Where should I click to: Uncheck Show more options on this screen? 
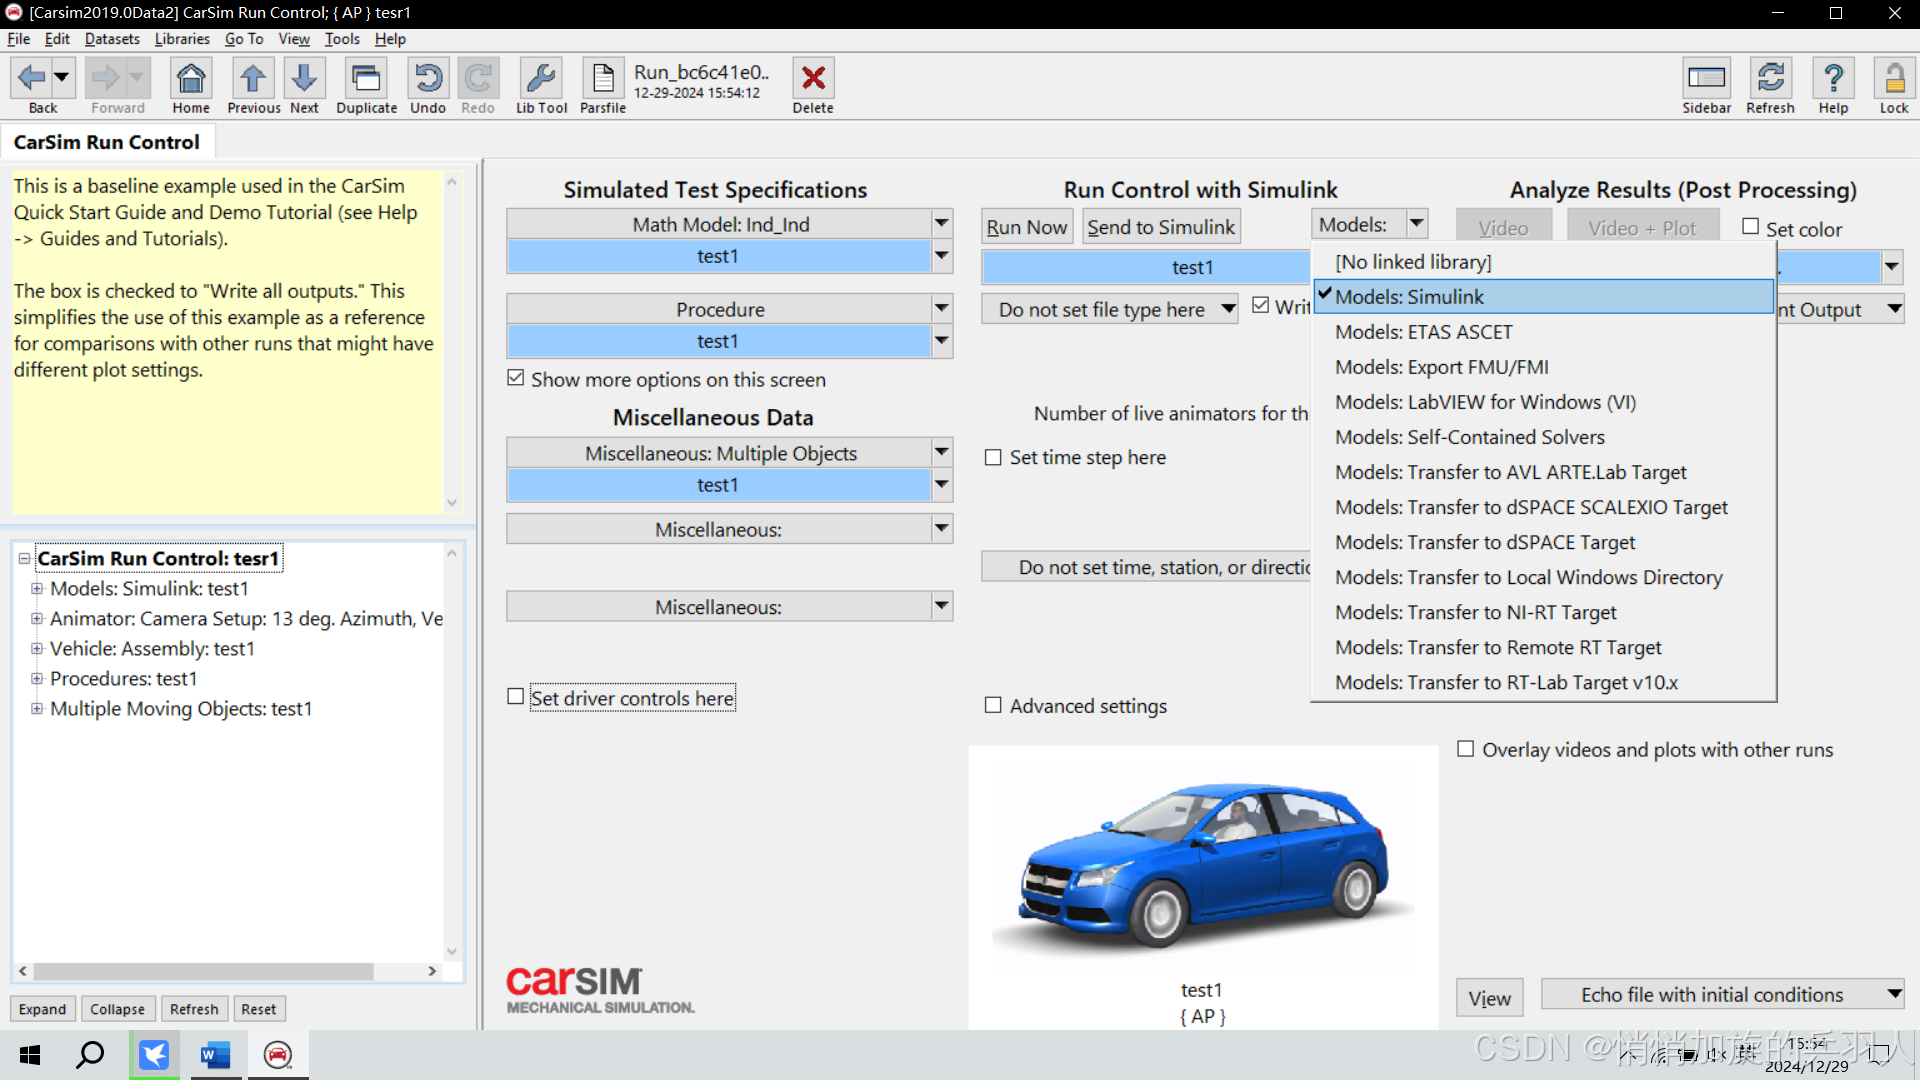click(x=516, y=378)
